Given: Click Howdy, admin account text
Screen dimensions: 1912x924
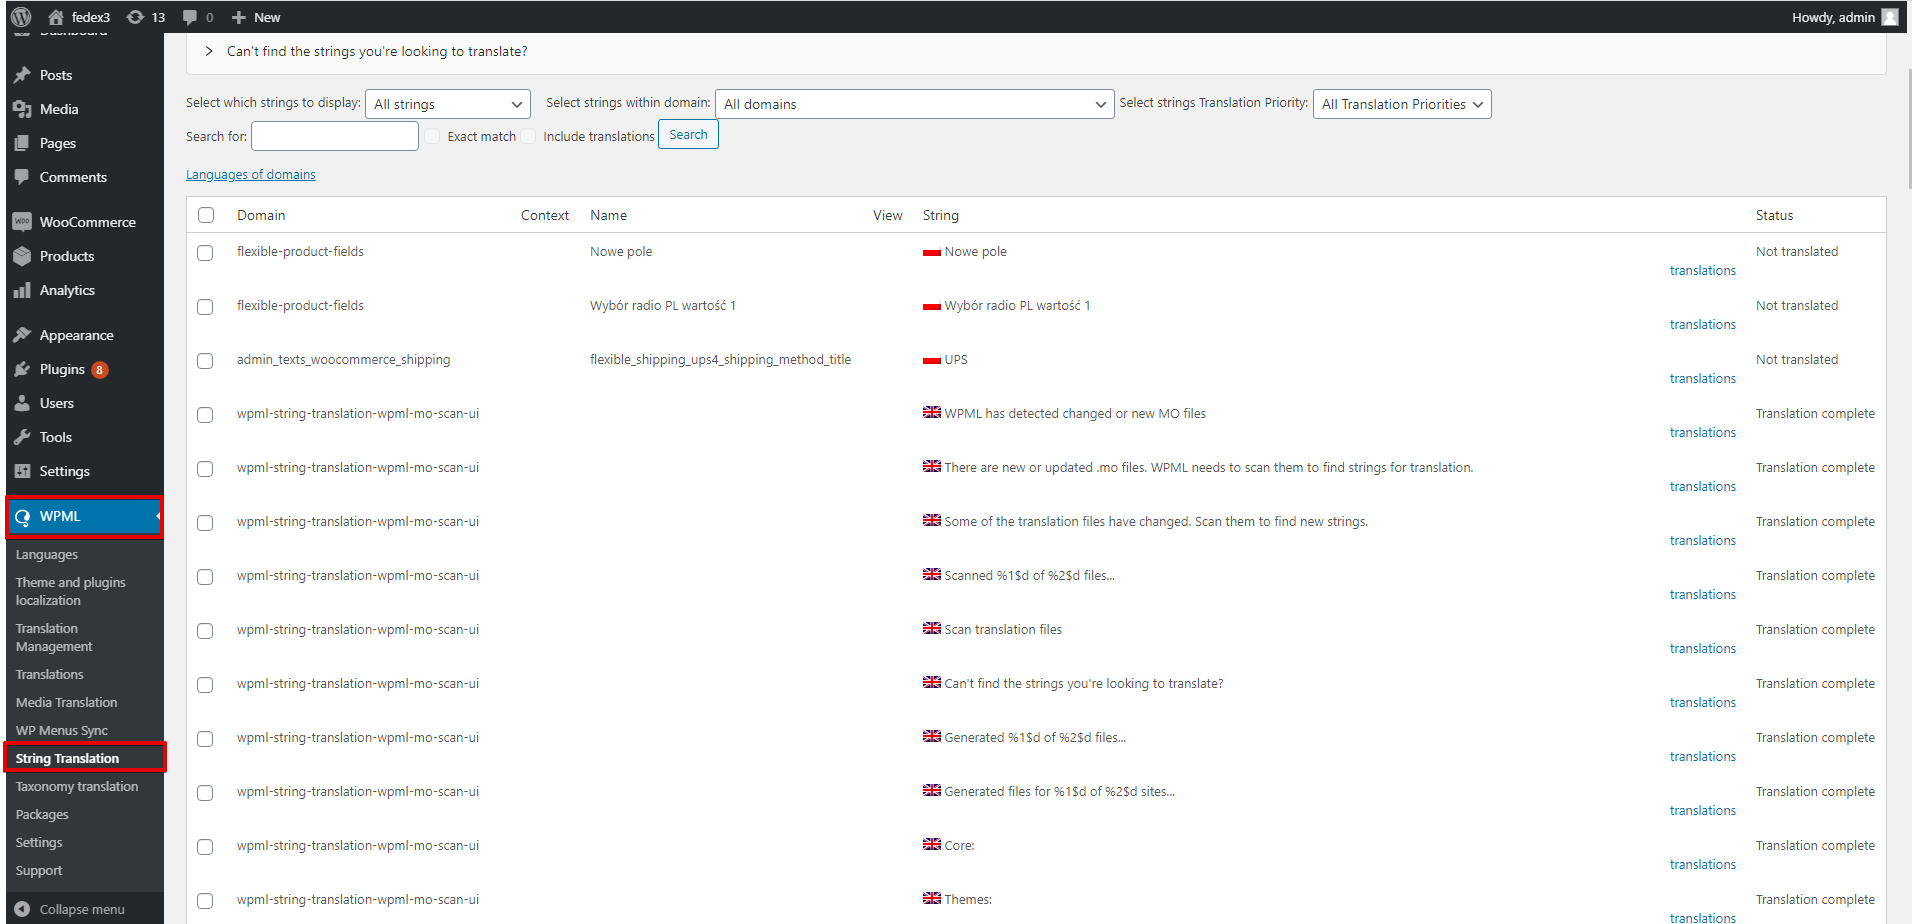Looking at the screenshot, I should 1833,17.
